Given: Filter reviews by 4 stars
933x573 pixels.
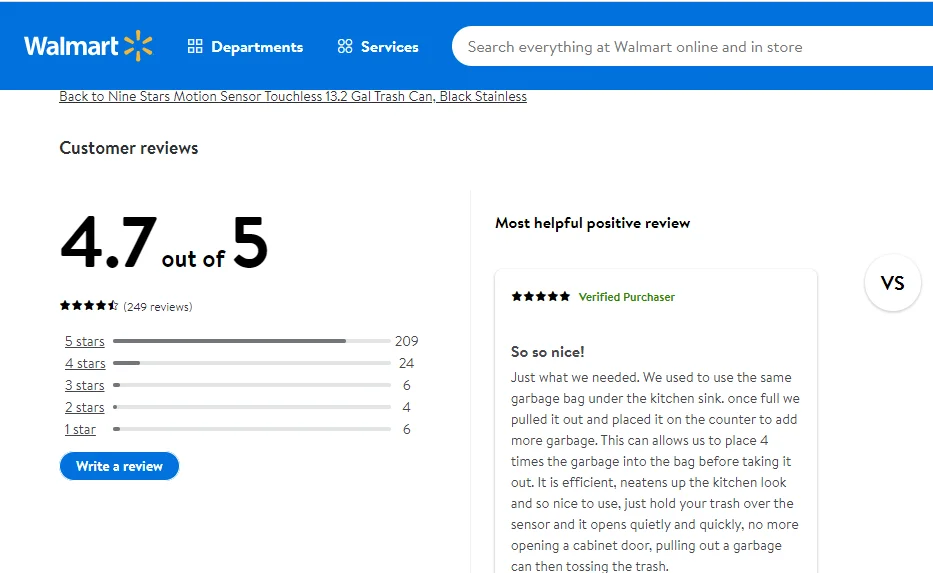Looking at the screenshot, I should [x=85, y=364].
